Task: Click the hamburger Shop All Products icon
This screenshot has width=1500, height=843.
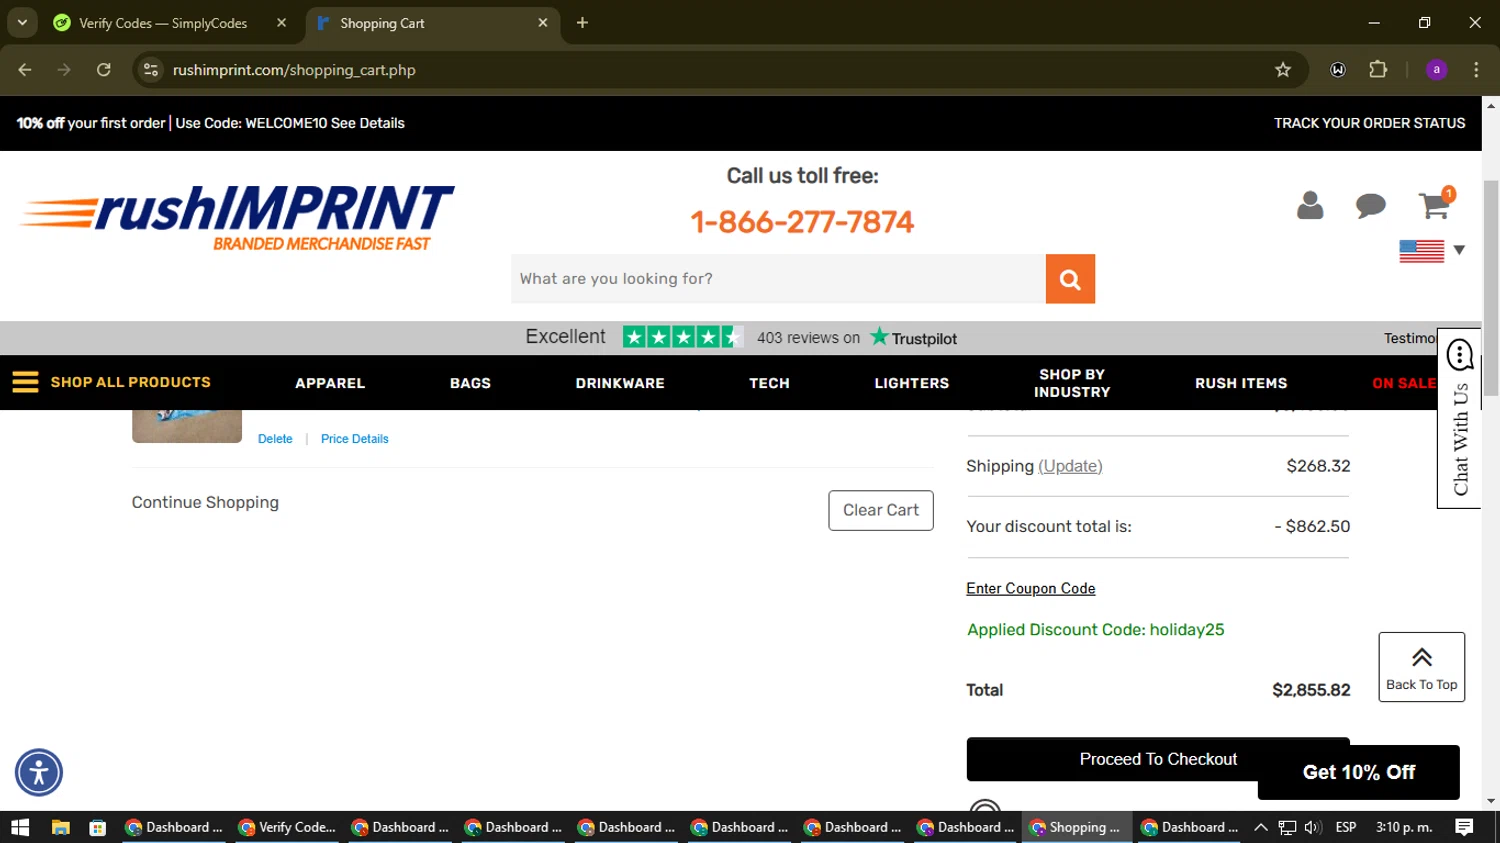Action: pyautogui.click(x=25, y=382)
